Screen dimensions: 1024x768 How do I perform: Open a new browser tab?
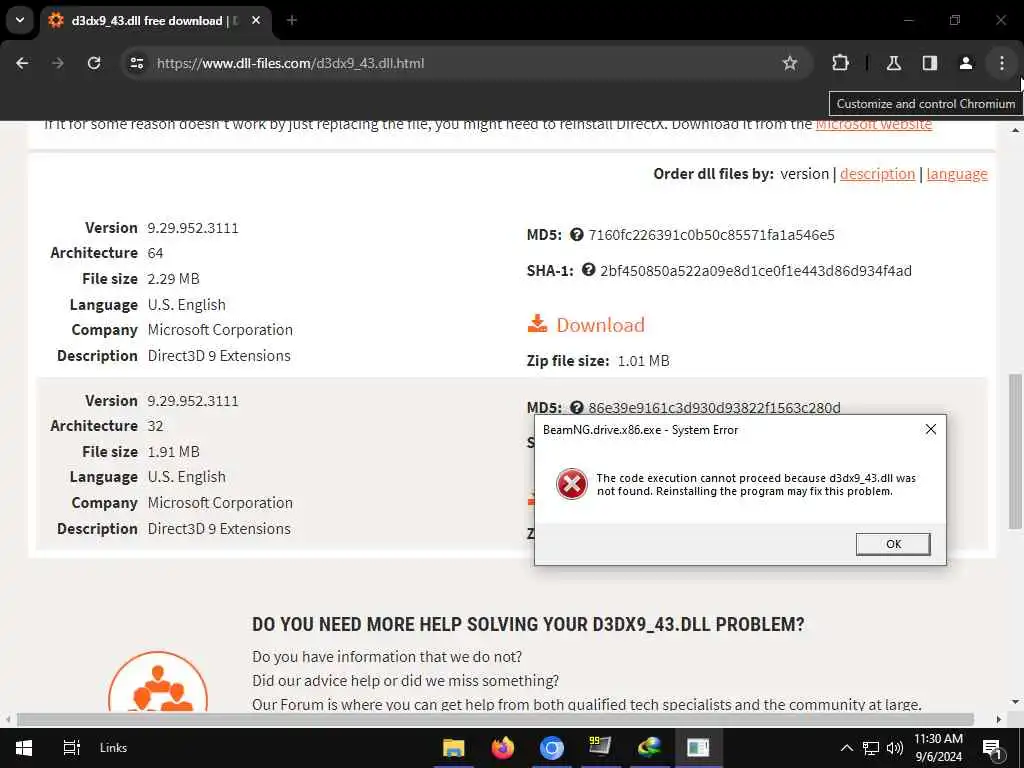point(292,20)
